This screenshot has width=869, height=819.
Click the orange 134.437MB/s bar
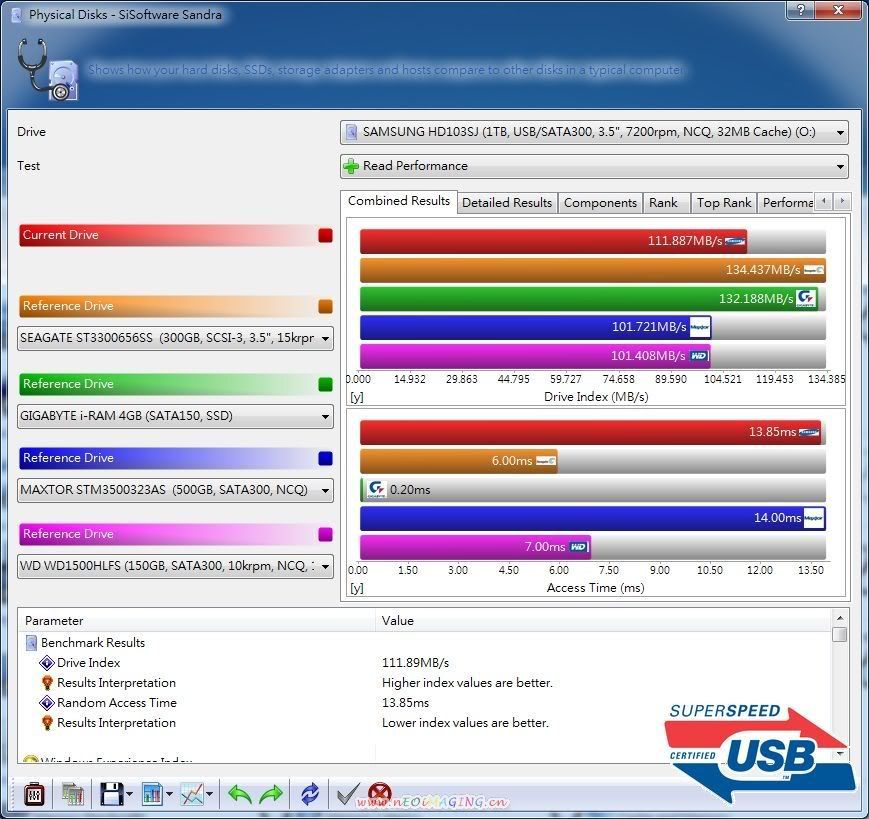pyautogui.click(x=592, y=270)
